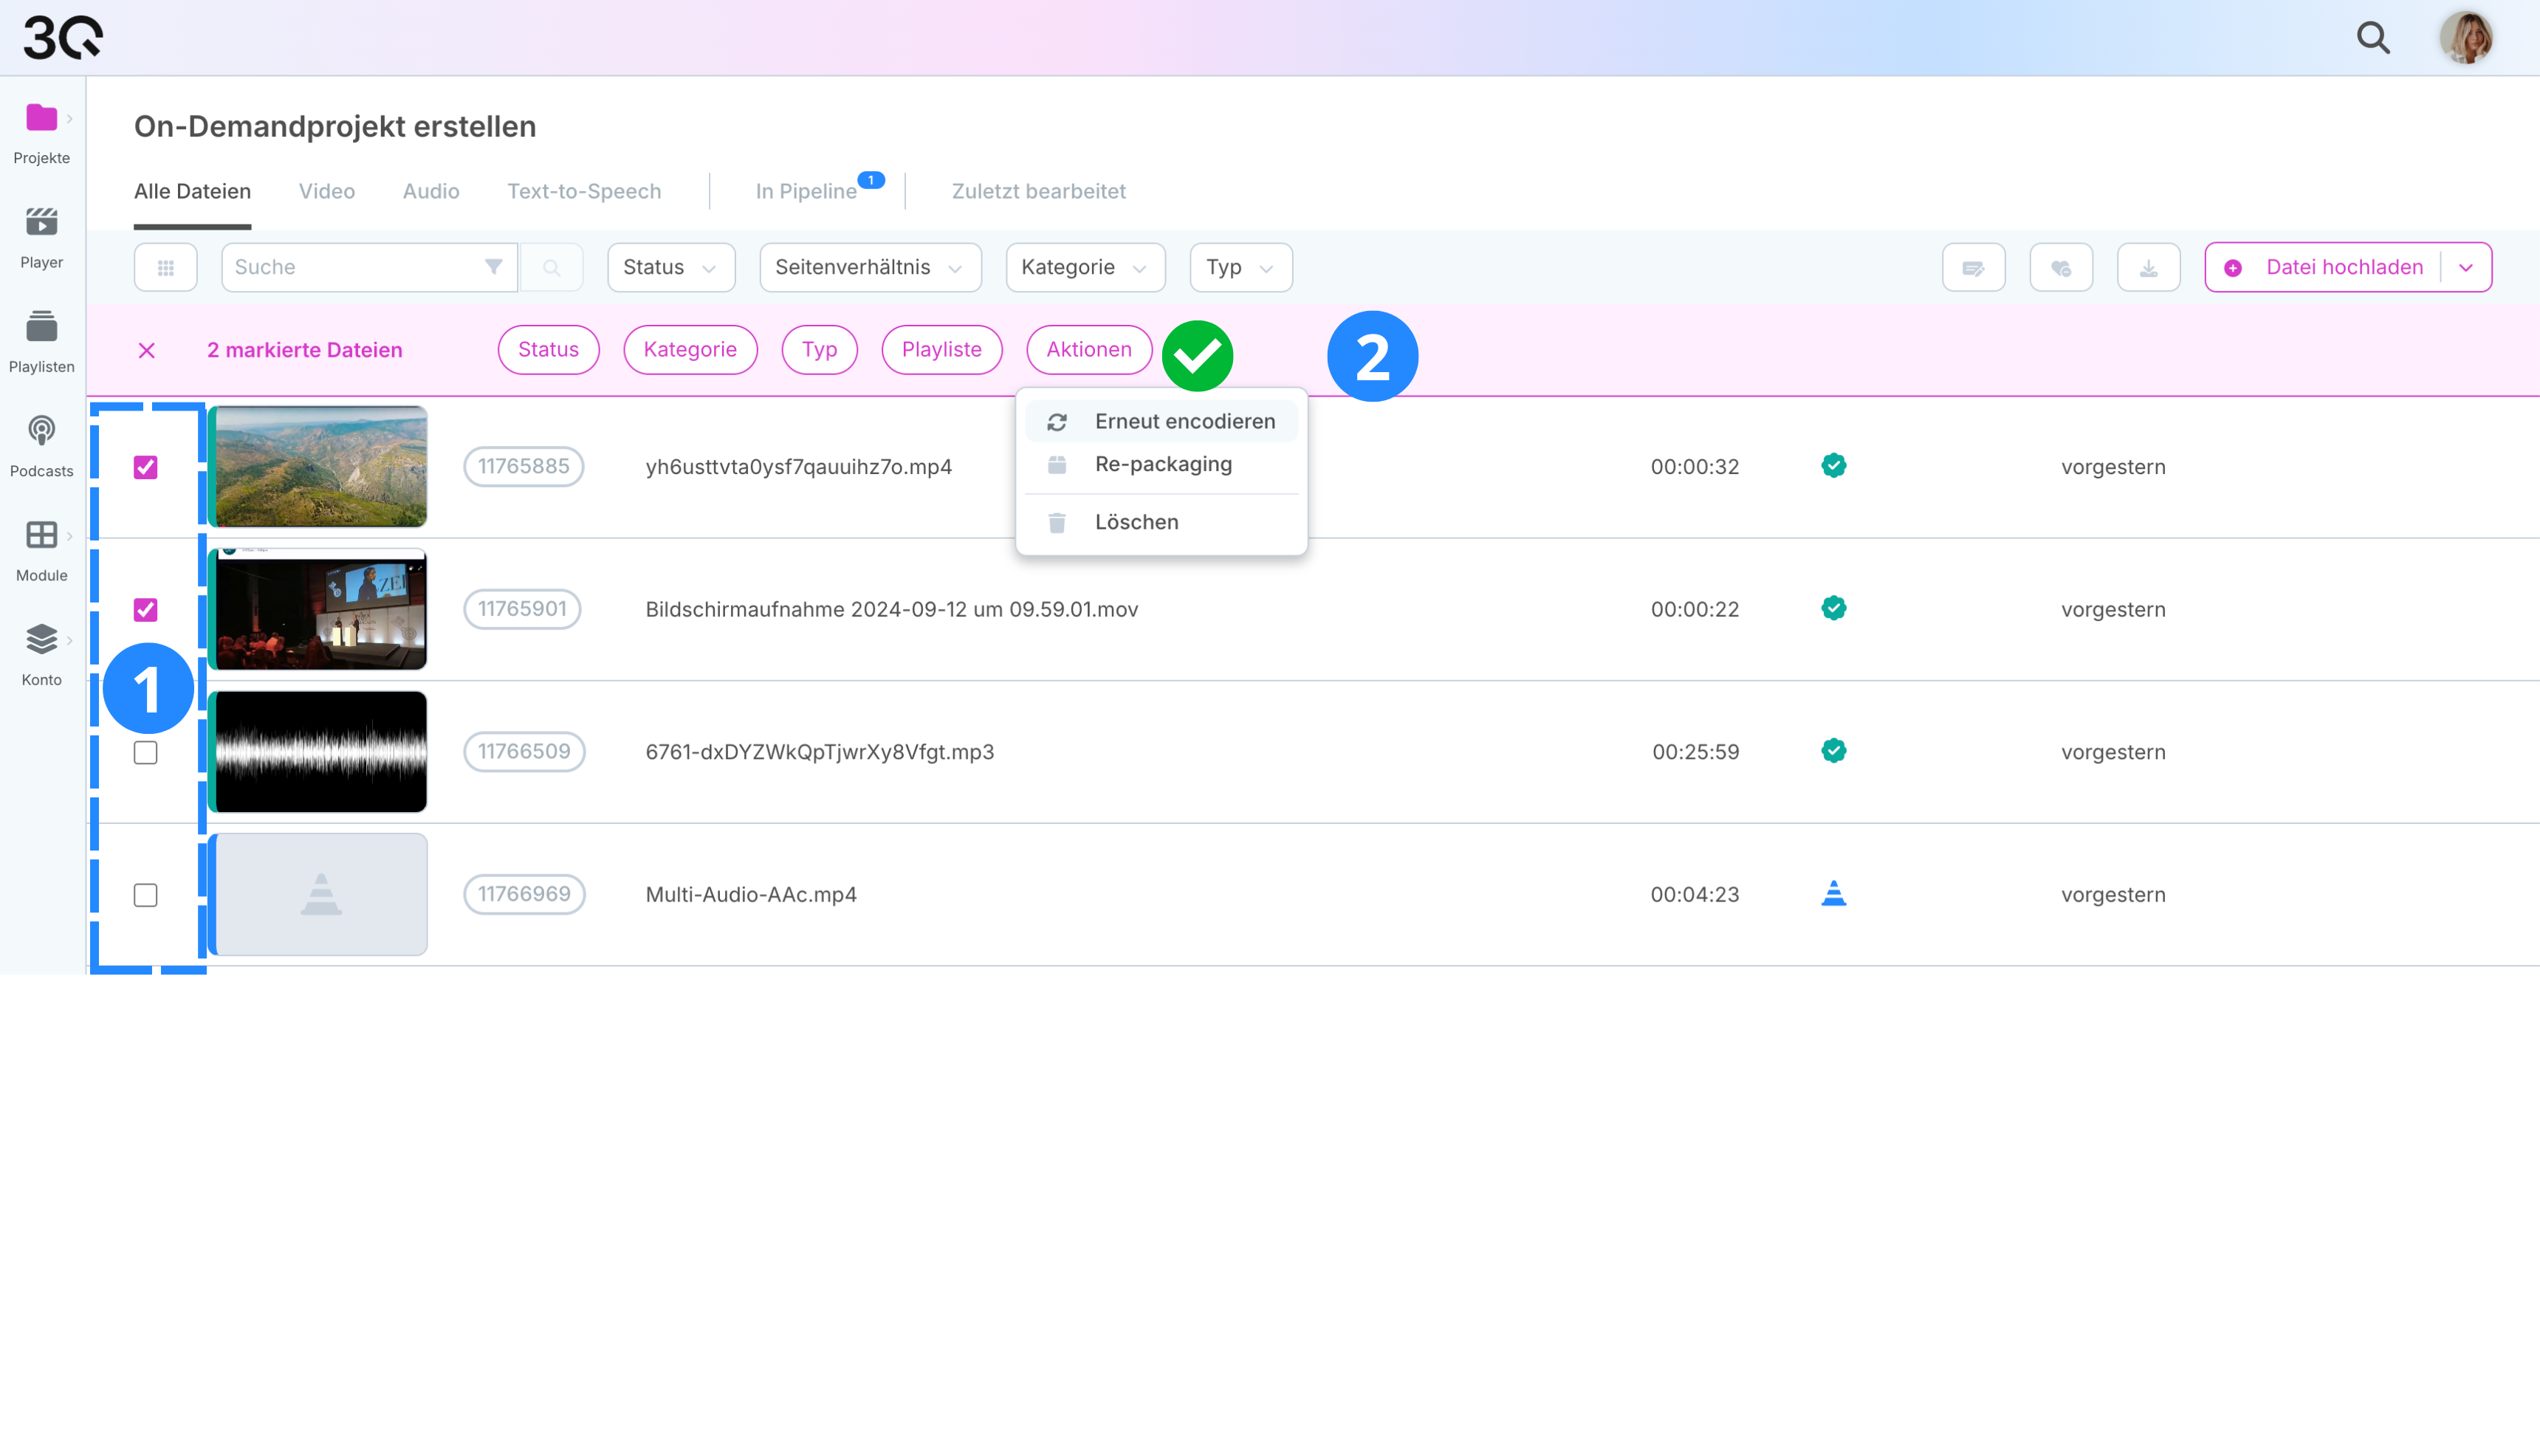Choose Erneut encodieren from the menu
The image size is (2540, 1456).
(x=1184, y=421)
